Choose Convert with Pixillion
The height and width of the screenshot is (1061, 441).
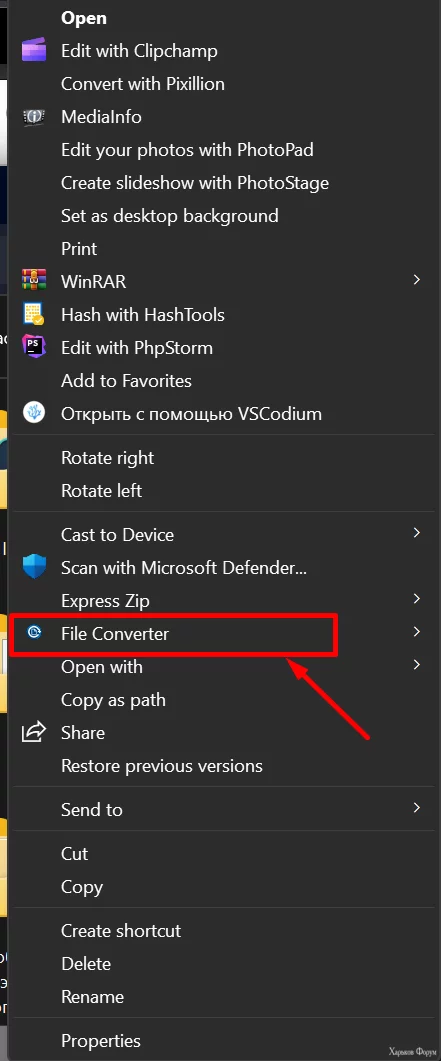pyautogui.click(x=143, y=84)
